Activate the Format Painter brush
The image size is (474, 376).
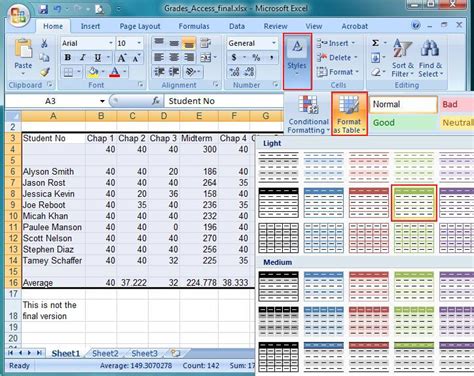pyautogui.click(x=45, y=72)
